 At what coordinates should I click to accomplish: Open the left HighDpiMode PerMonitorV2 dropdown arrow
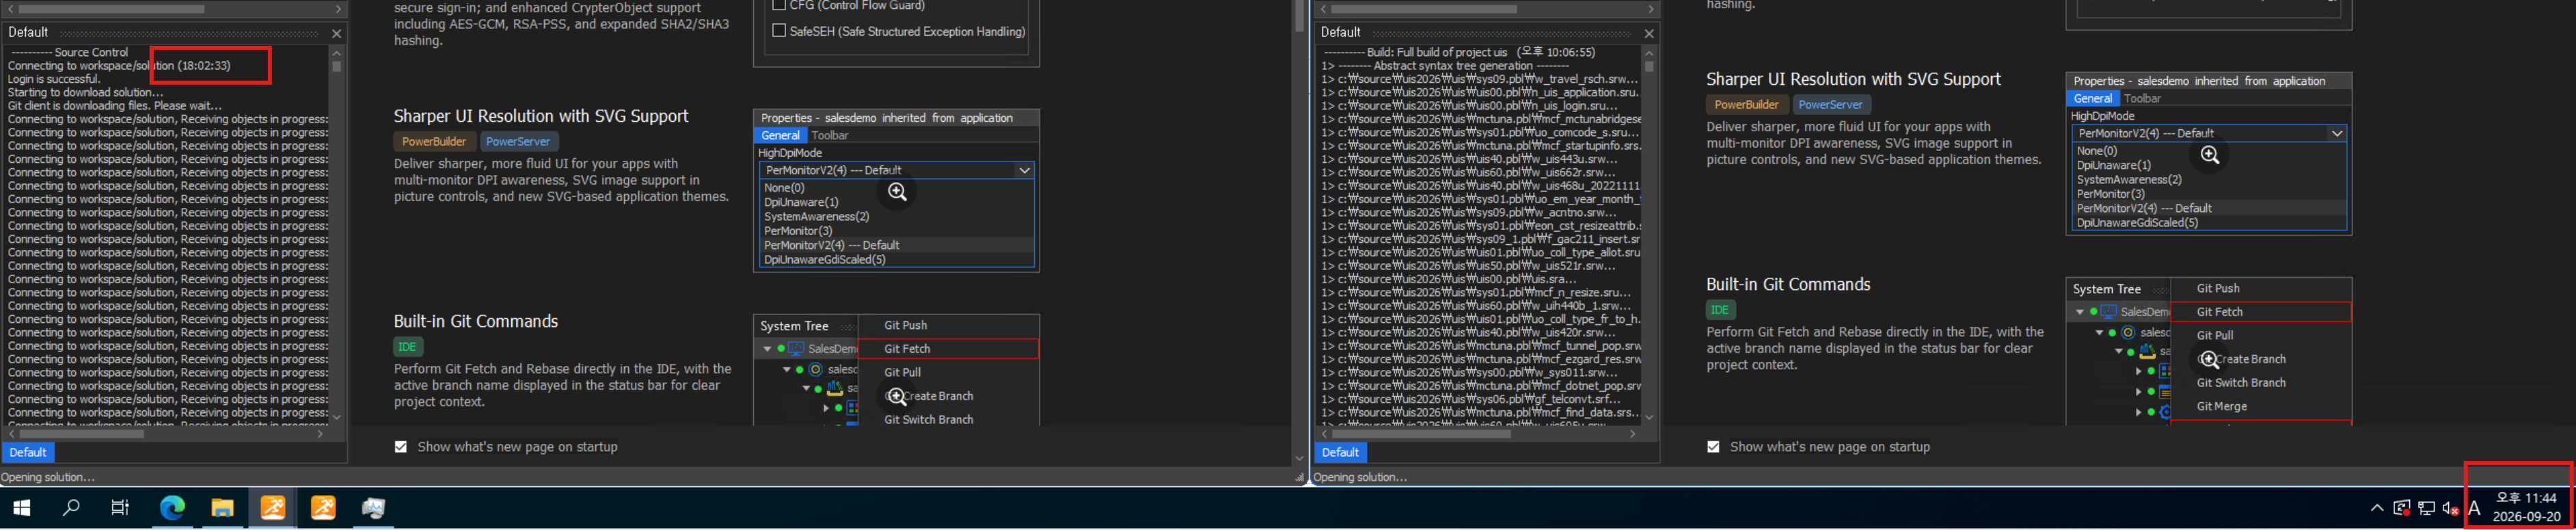pos(1024,171)
